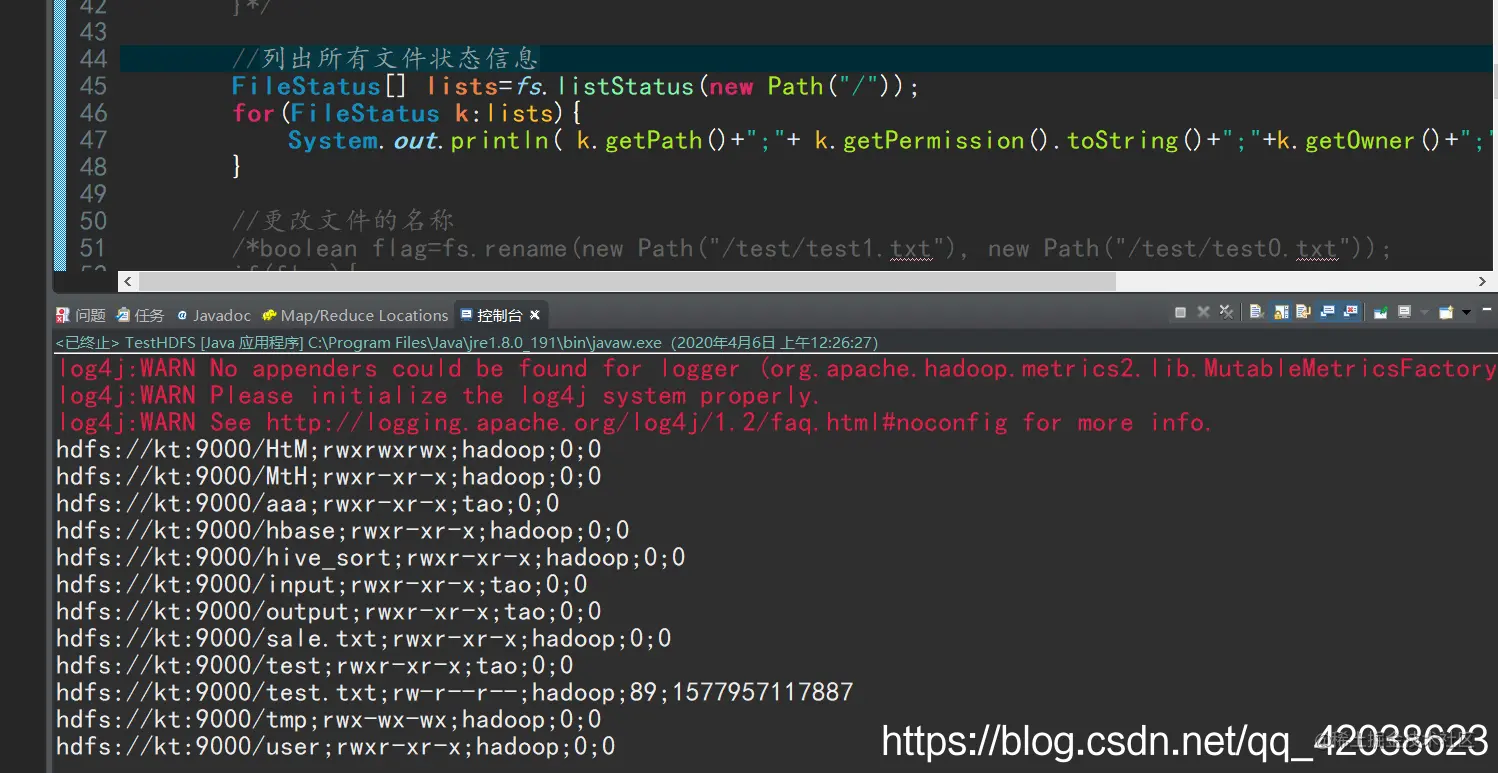1498x773 pixels.
Task: Click the comment line 列出所有文件状态信息
Action: 385,59
